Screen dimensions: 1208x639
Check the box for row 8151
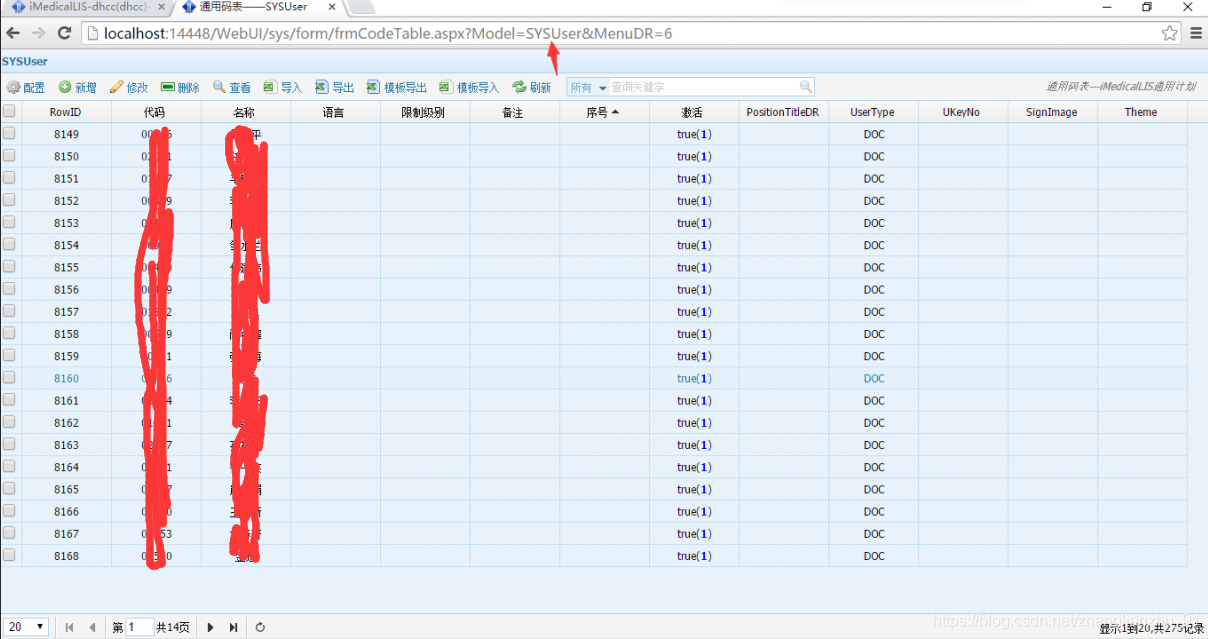9,178
